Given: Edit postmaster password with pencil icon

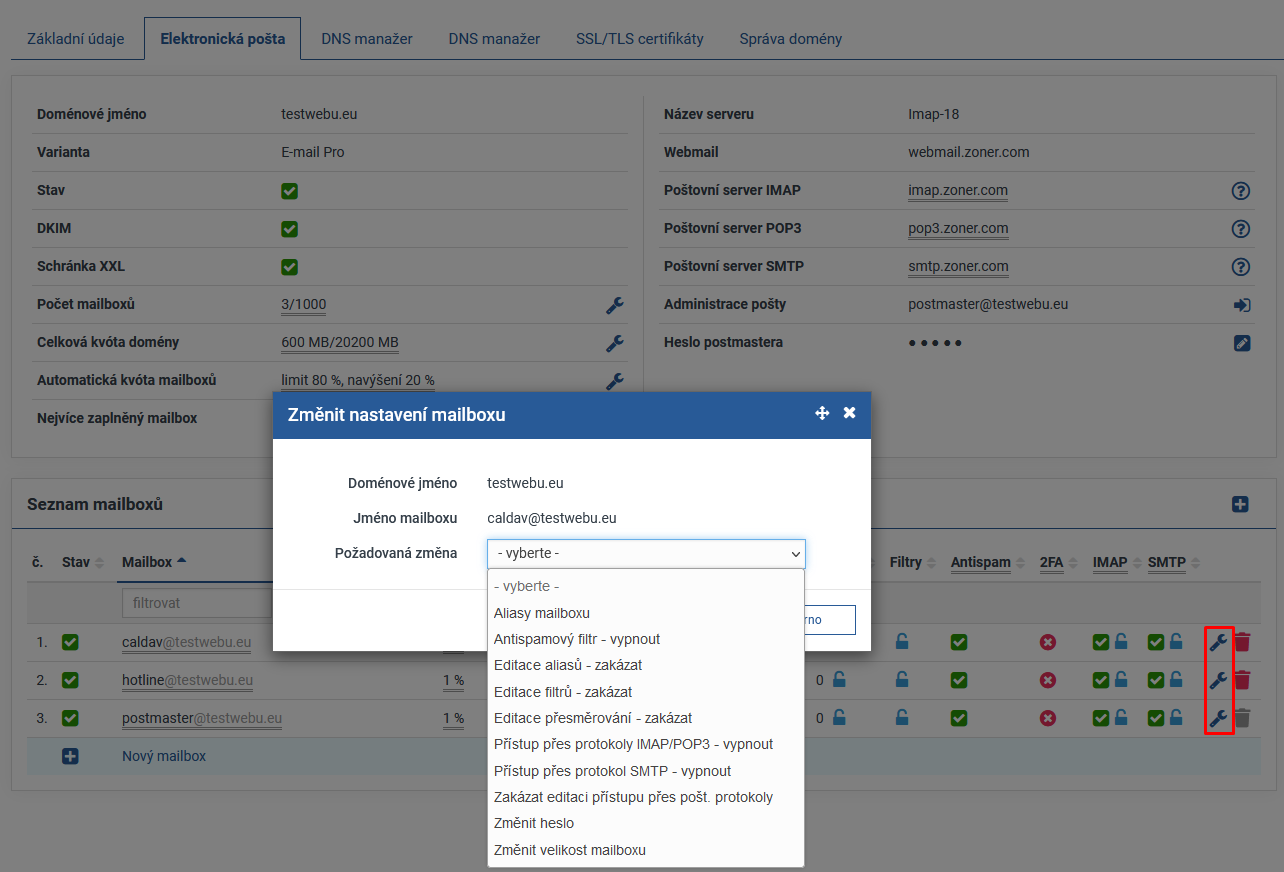Looking at the screenshot, I should (1241, 343).
